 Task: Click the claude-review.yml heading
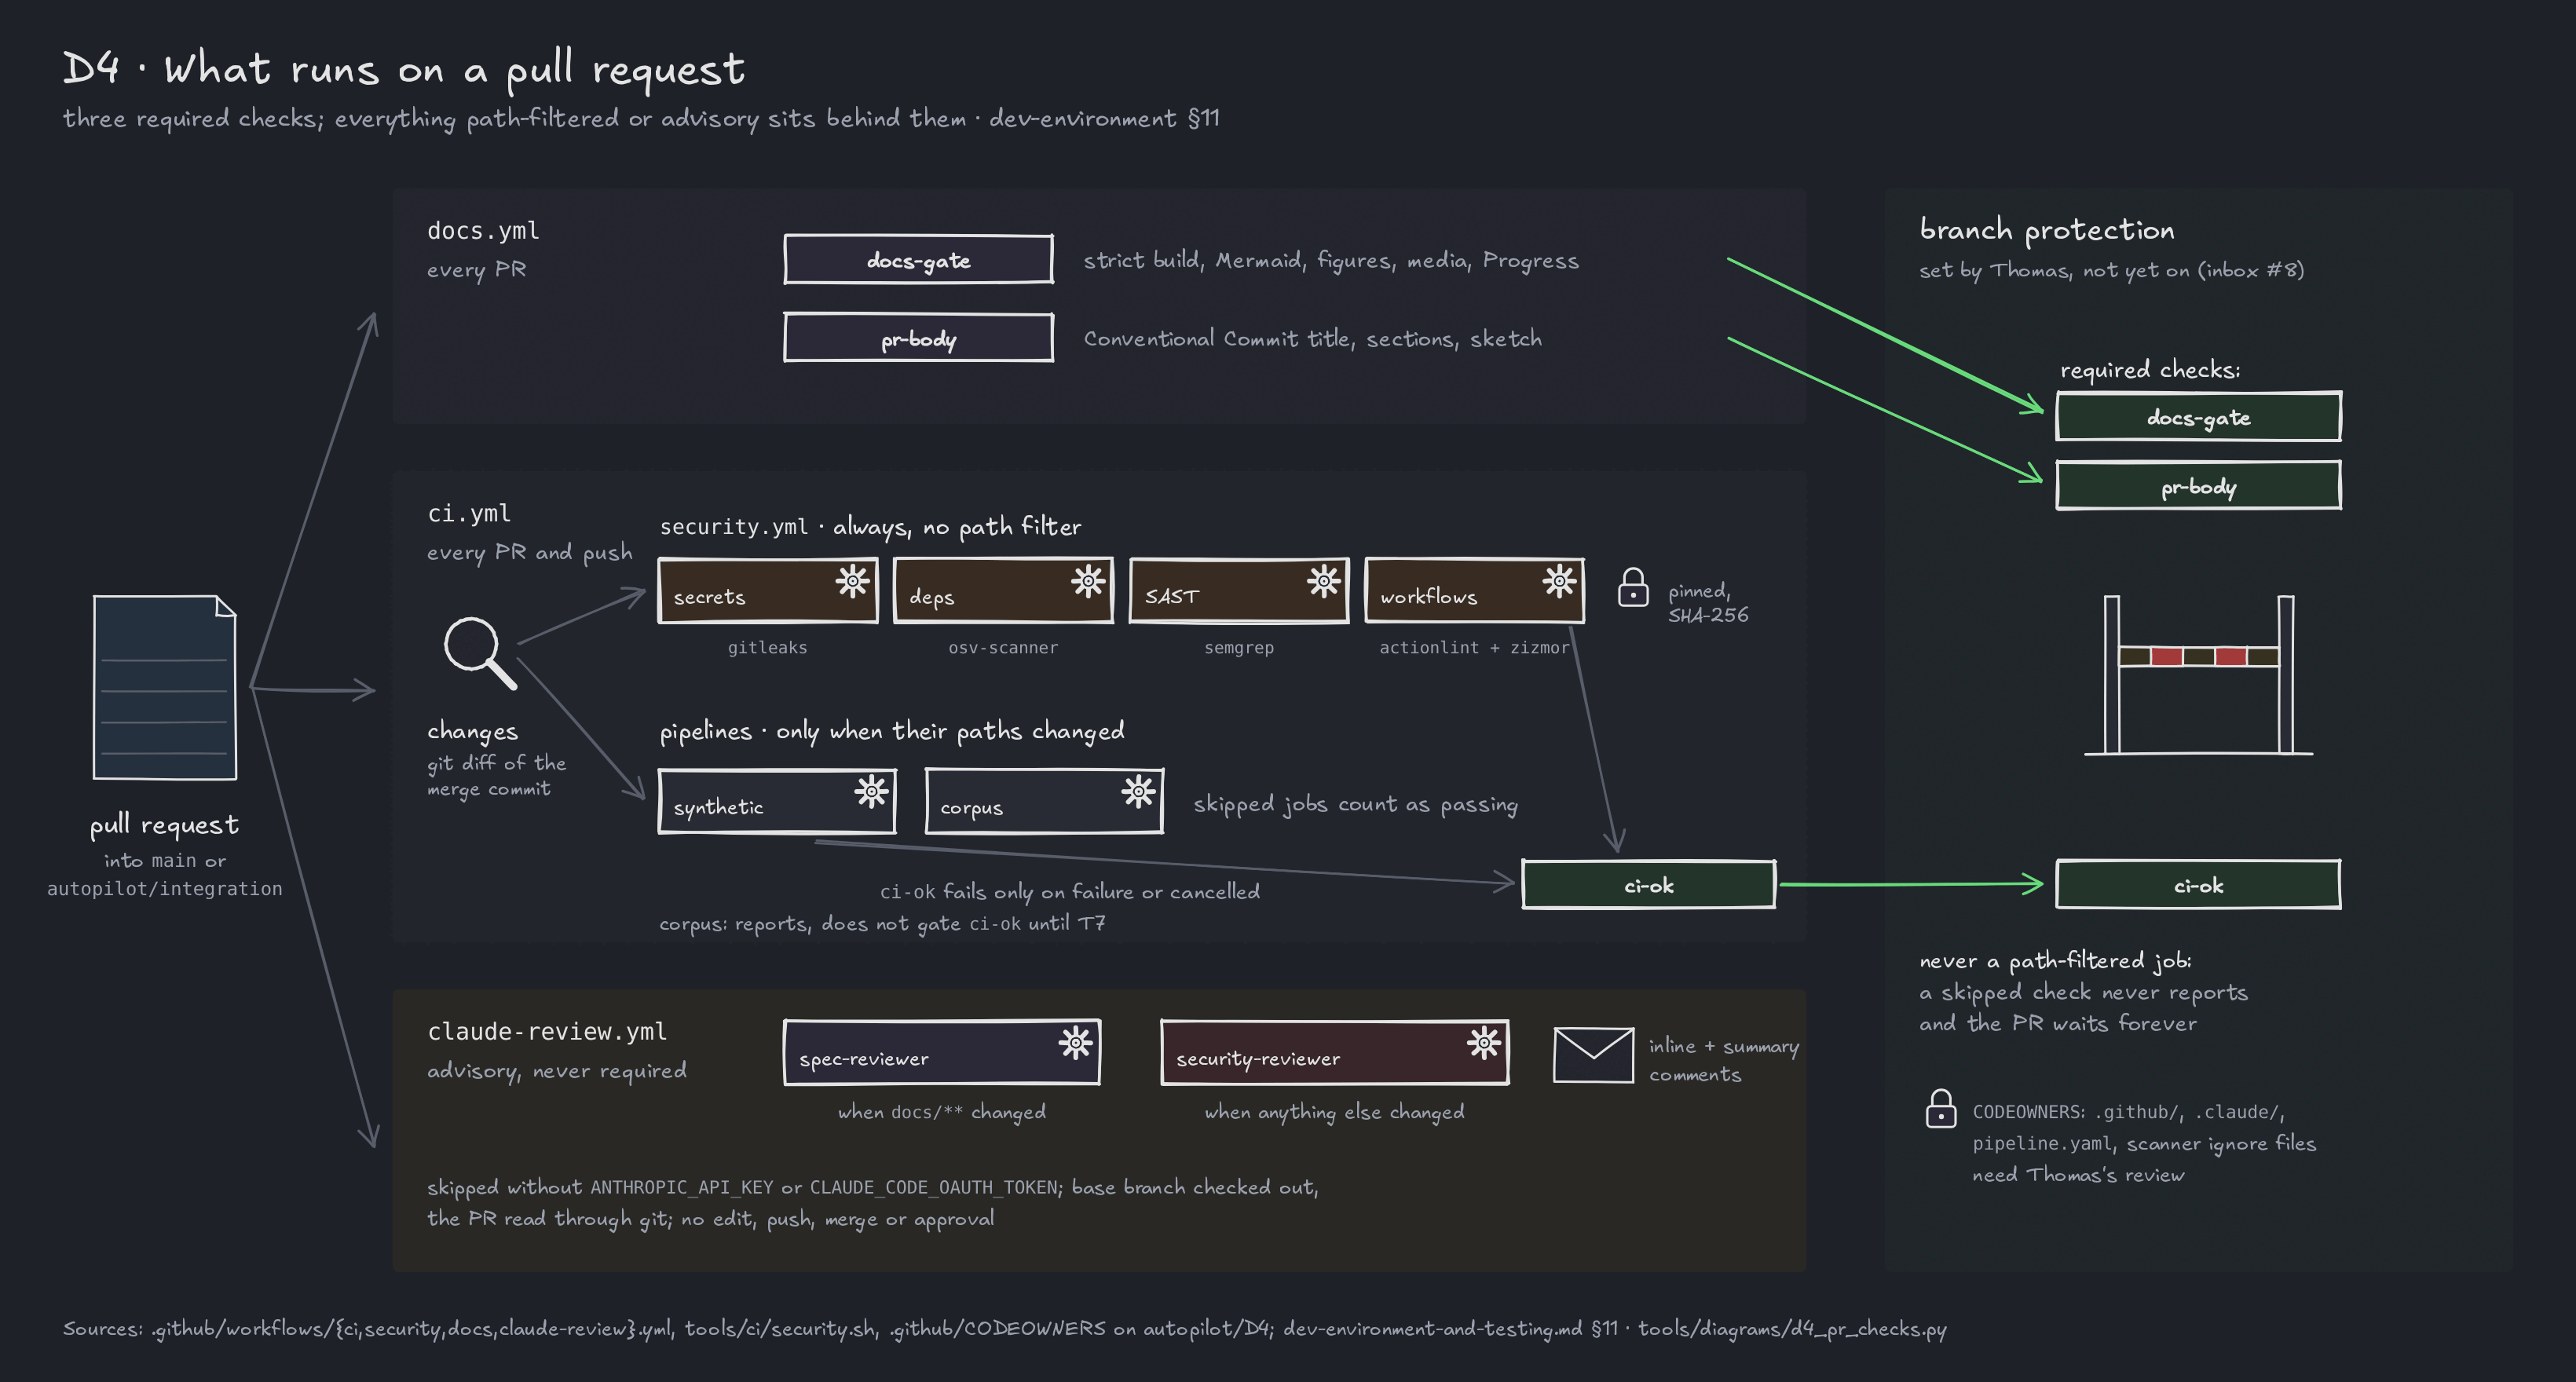click(547, 1031)
